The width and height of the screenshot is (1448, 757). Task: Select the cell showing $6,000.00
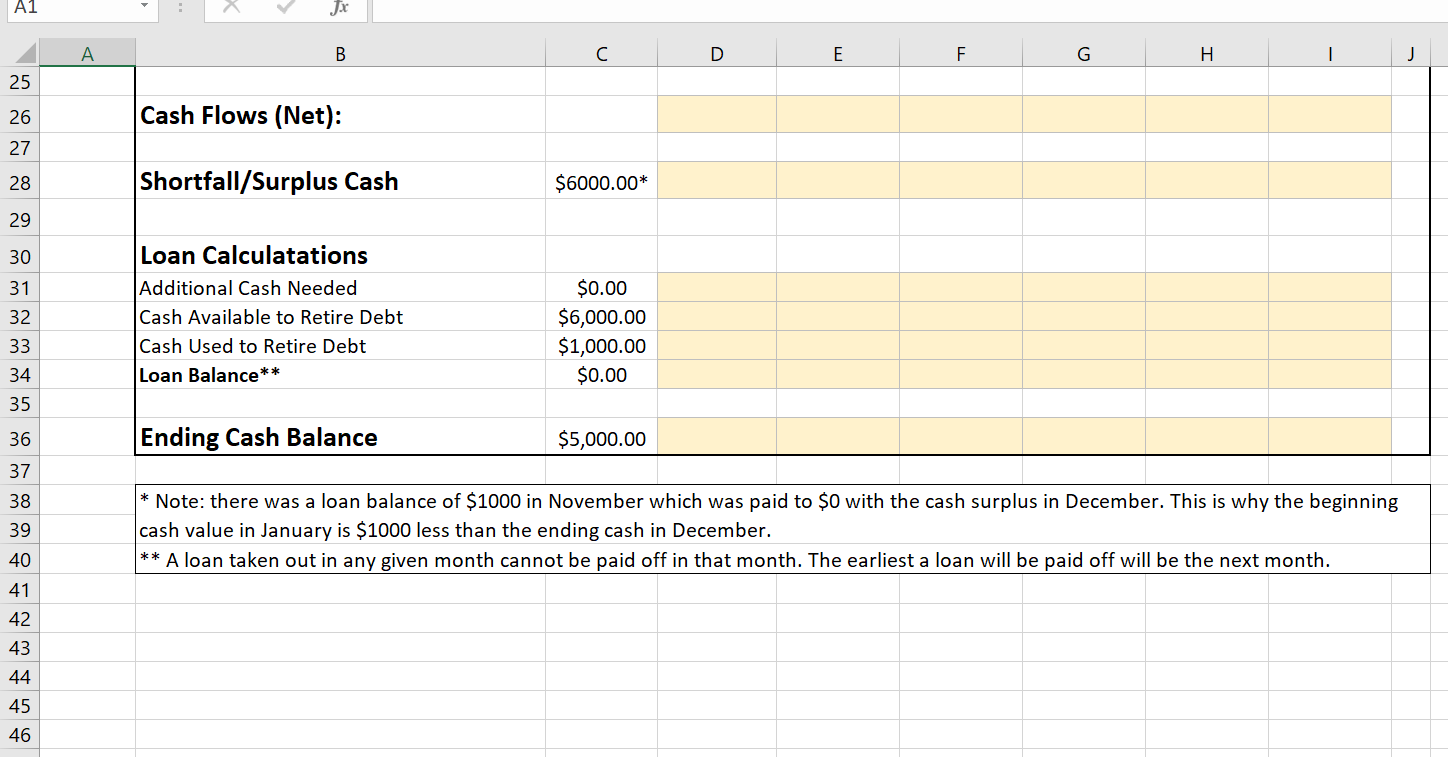pos(600,317)
